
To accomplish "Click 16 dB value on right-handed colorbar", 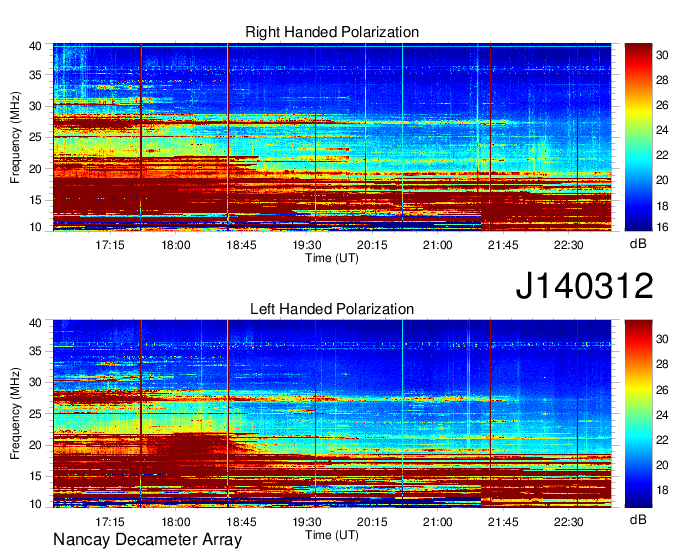I will tap(662, 227).
